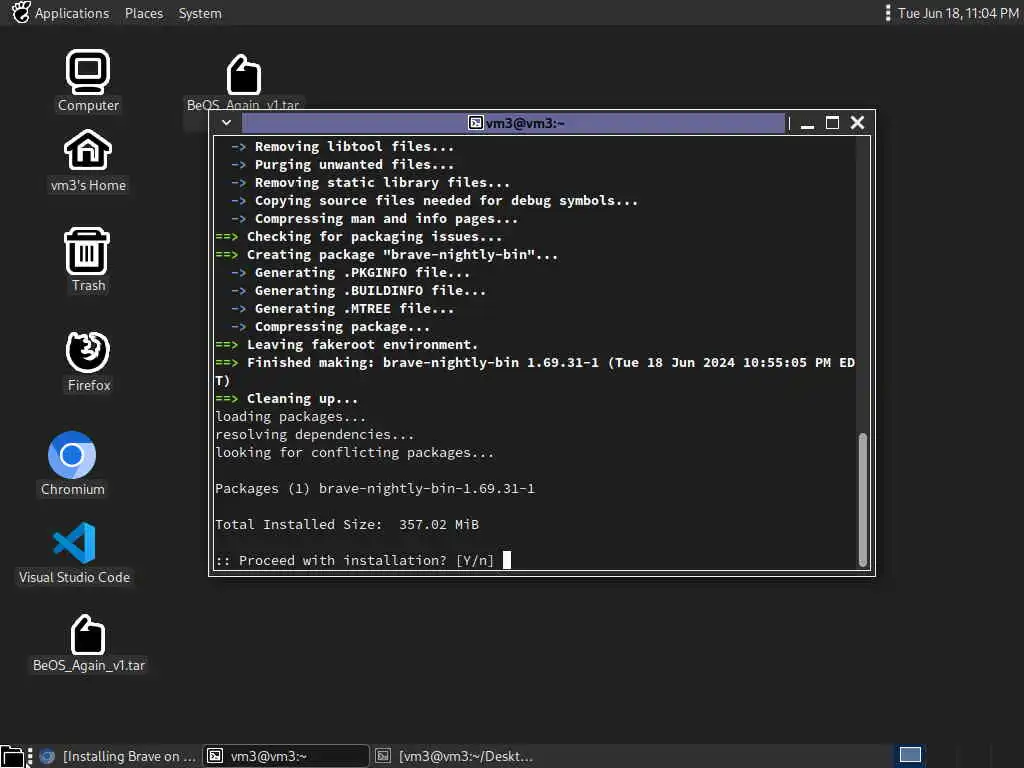
Task: Click the Proceed with installation prompt line
Action: (354, 560)
